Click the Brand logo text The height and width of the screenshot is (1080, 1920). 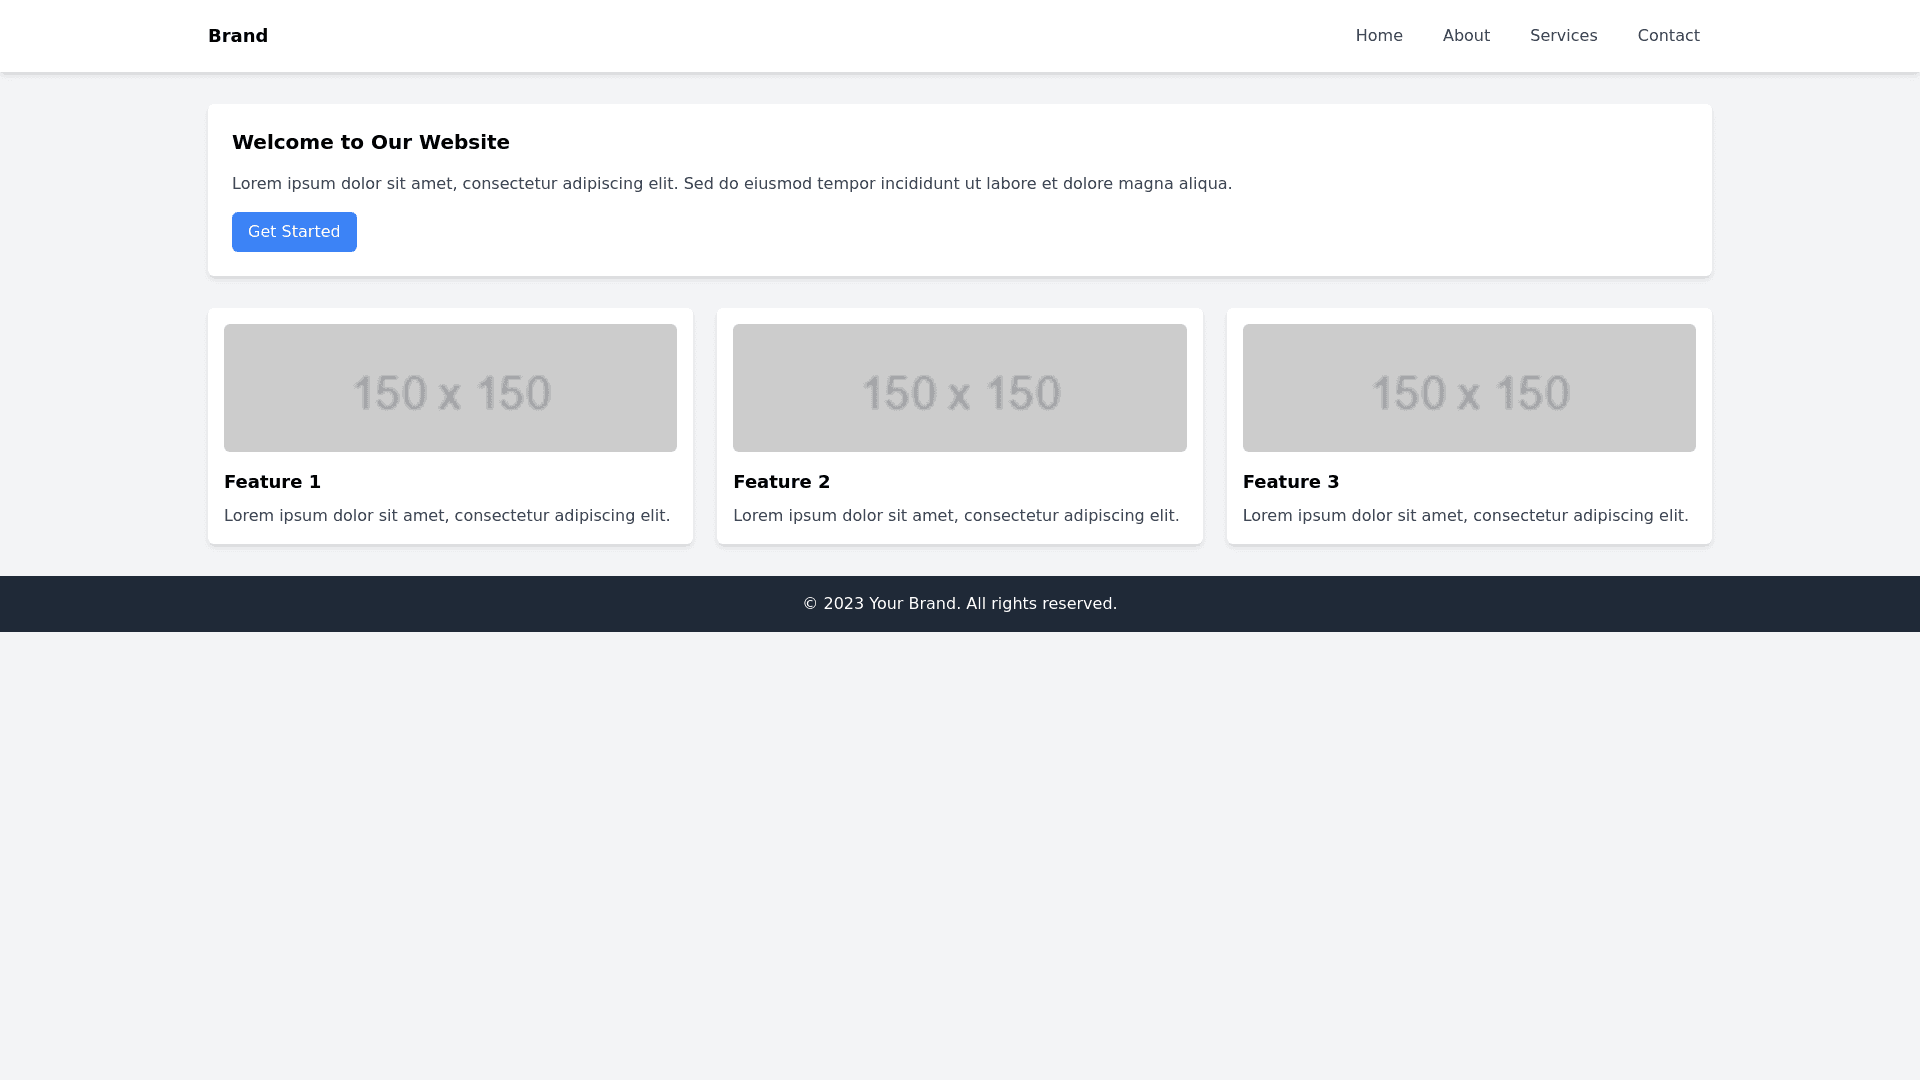pos(238,36)
